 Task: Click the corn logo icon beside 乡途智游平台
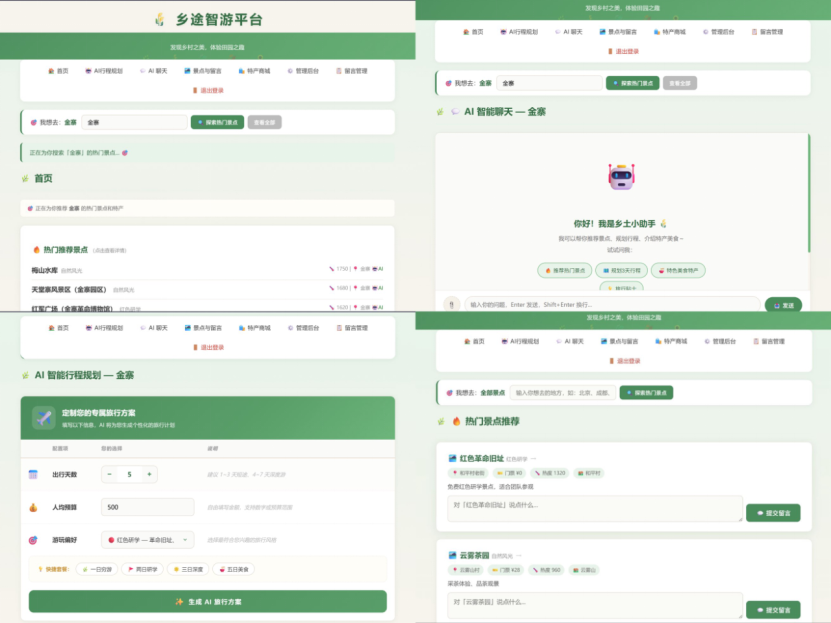tap(160, 20)
